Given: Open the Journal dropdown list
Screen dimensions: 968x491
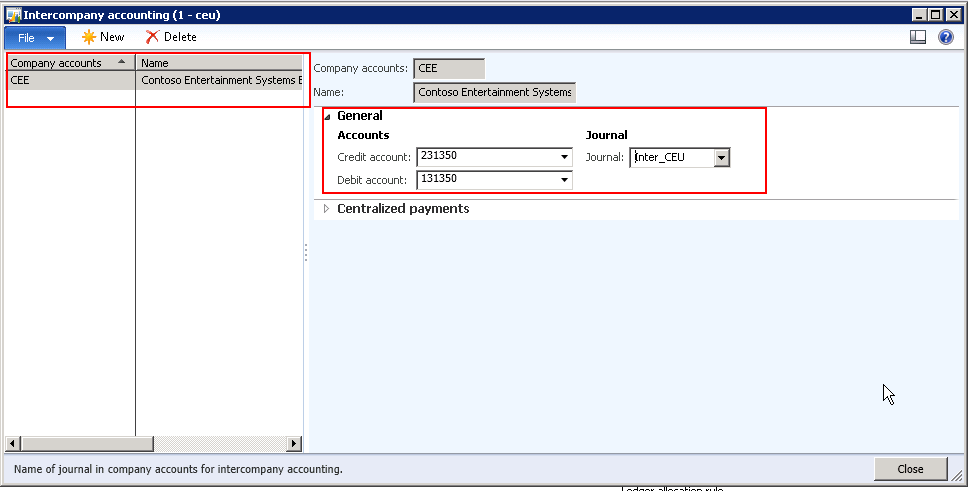Looking at the screenshot, I should pyautogui.click(x=721, y=157).
